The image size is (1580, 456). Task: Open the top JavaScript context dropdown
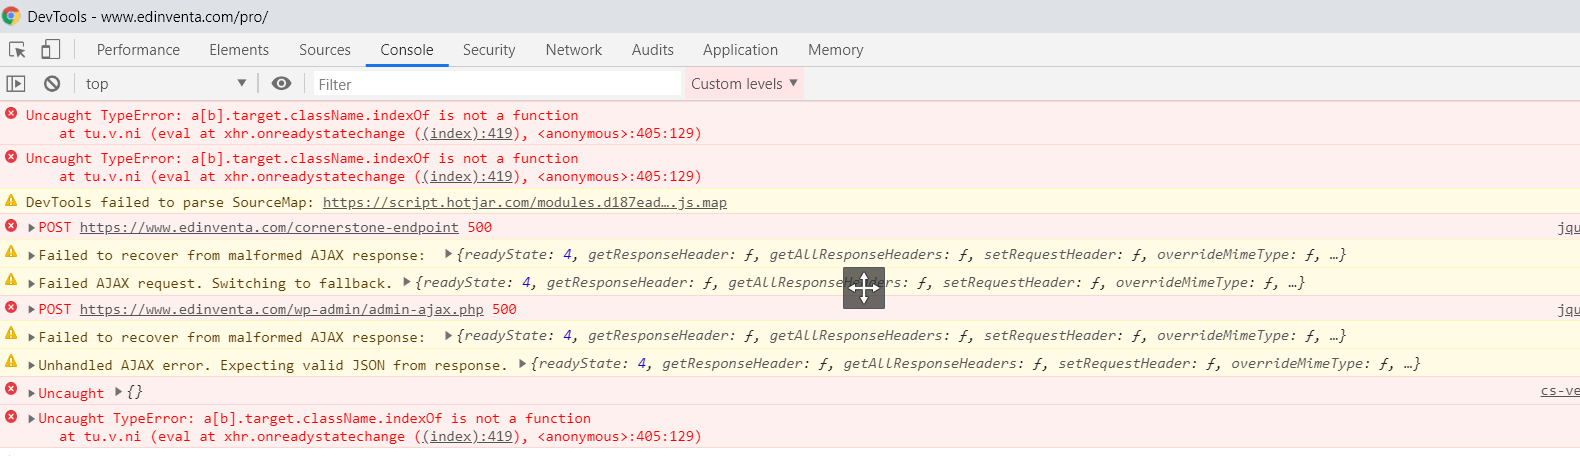point(165,84)
